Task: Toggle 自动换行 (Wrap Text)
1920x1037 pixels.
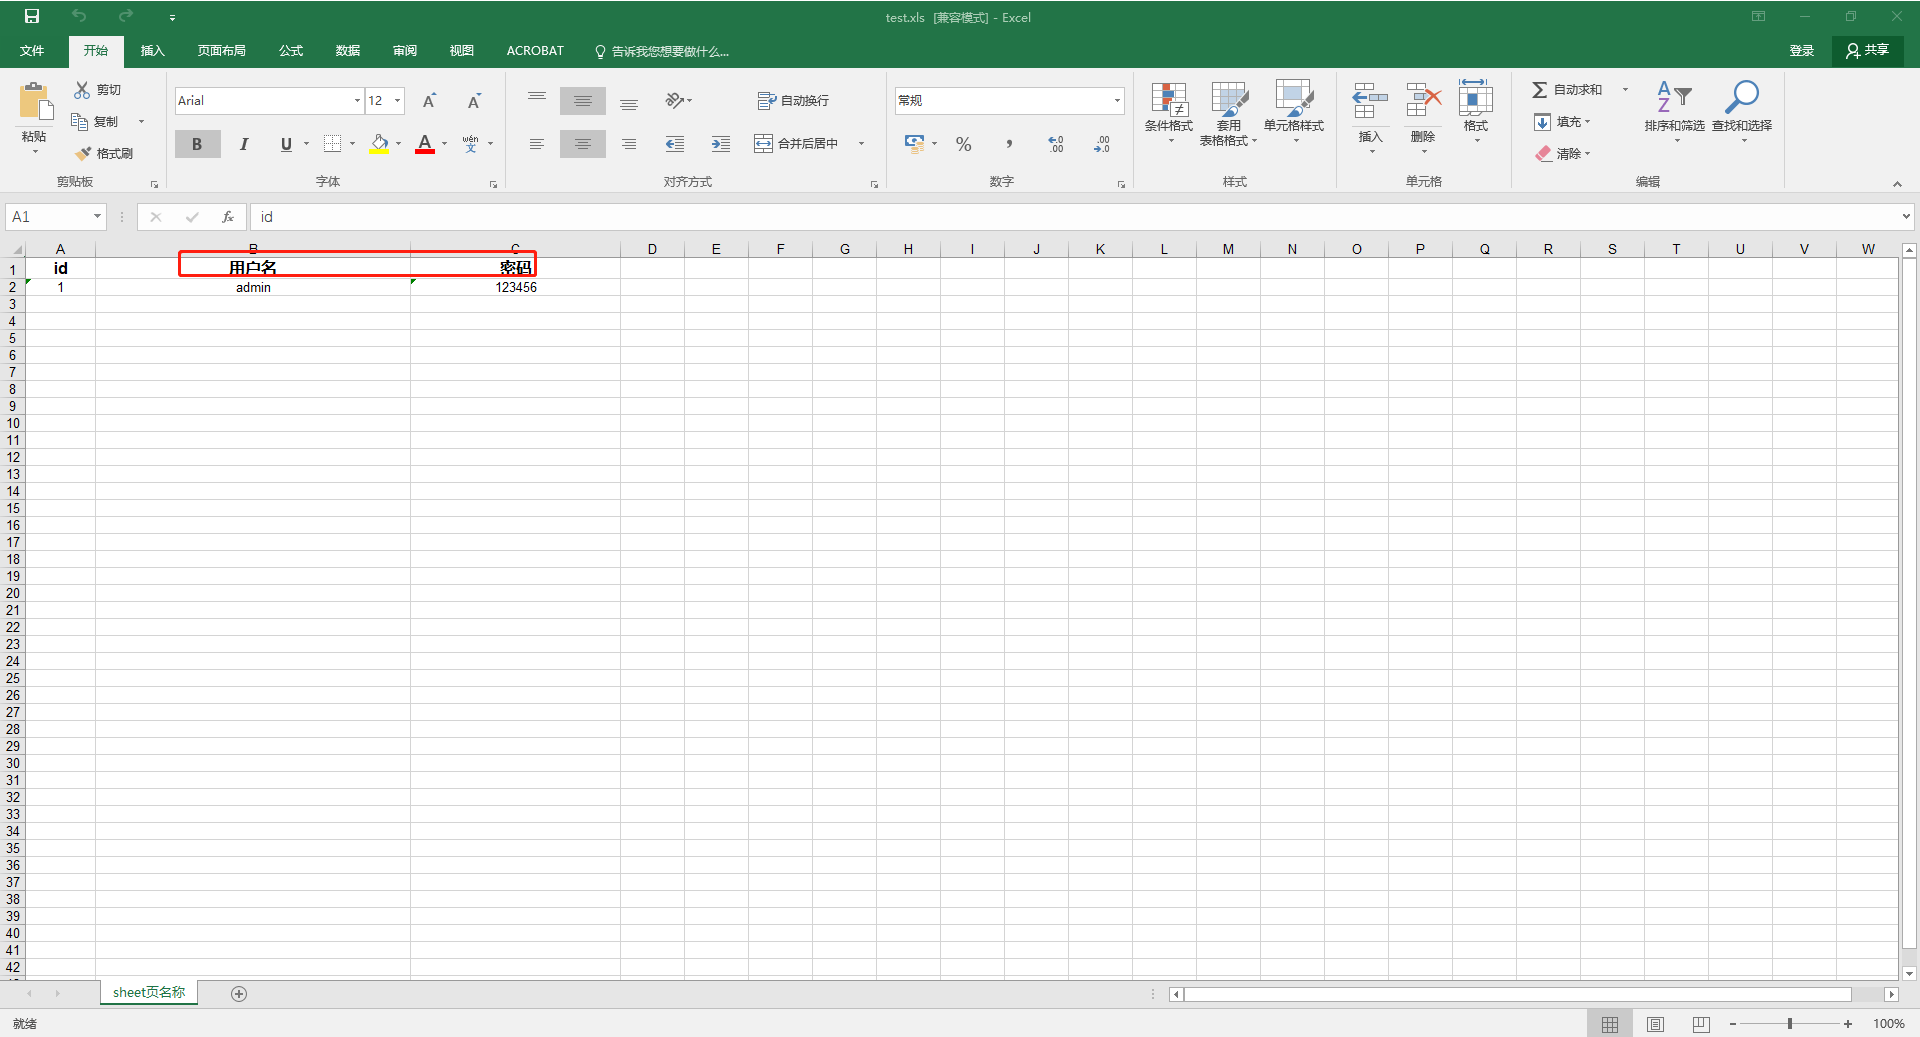Action: pos(793,100)
